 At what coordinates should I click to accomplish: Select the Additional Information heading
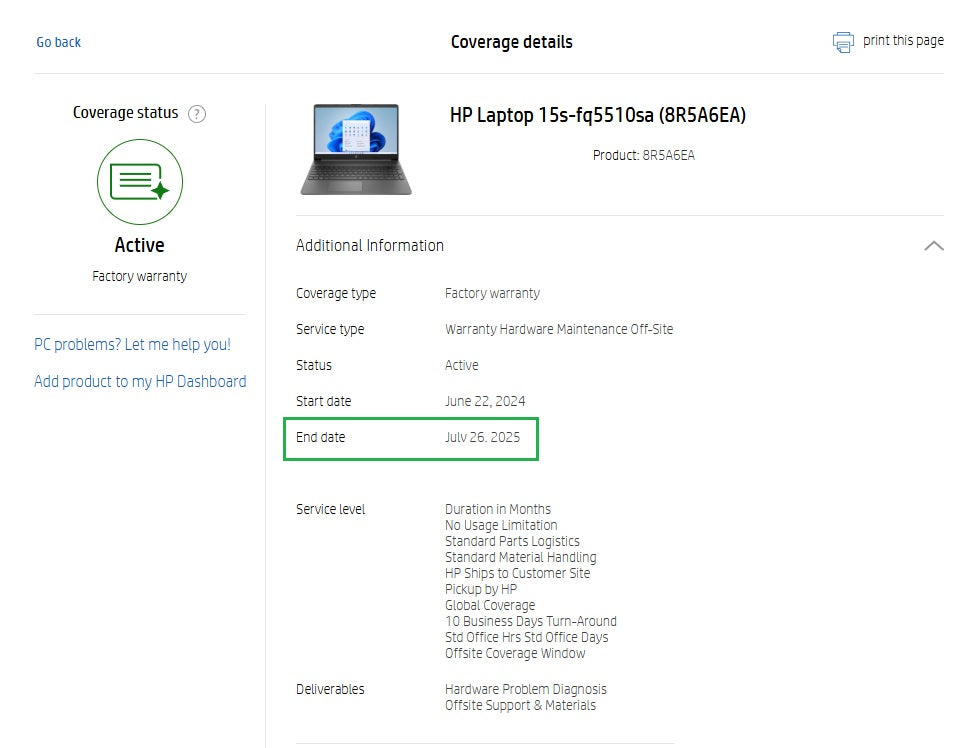370,245
